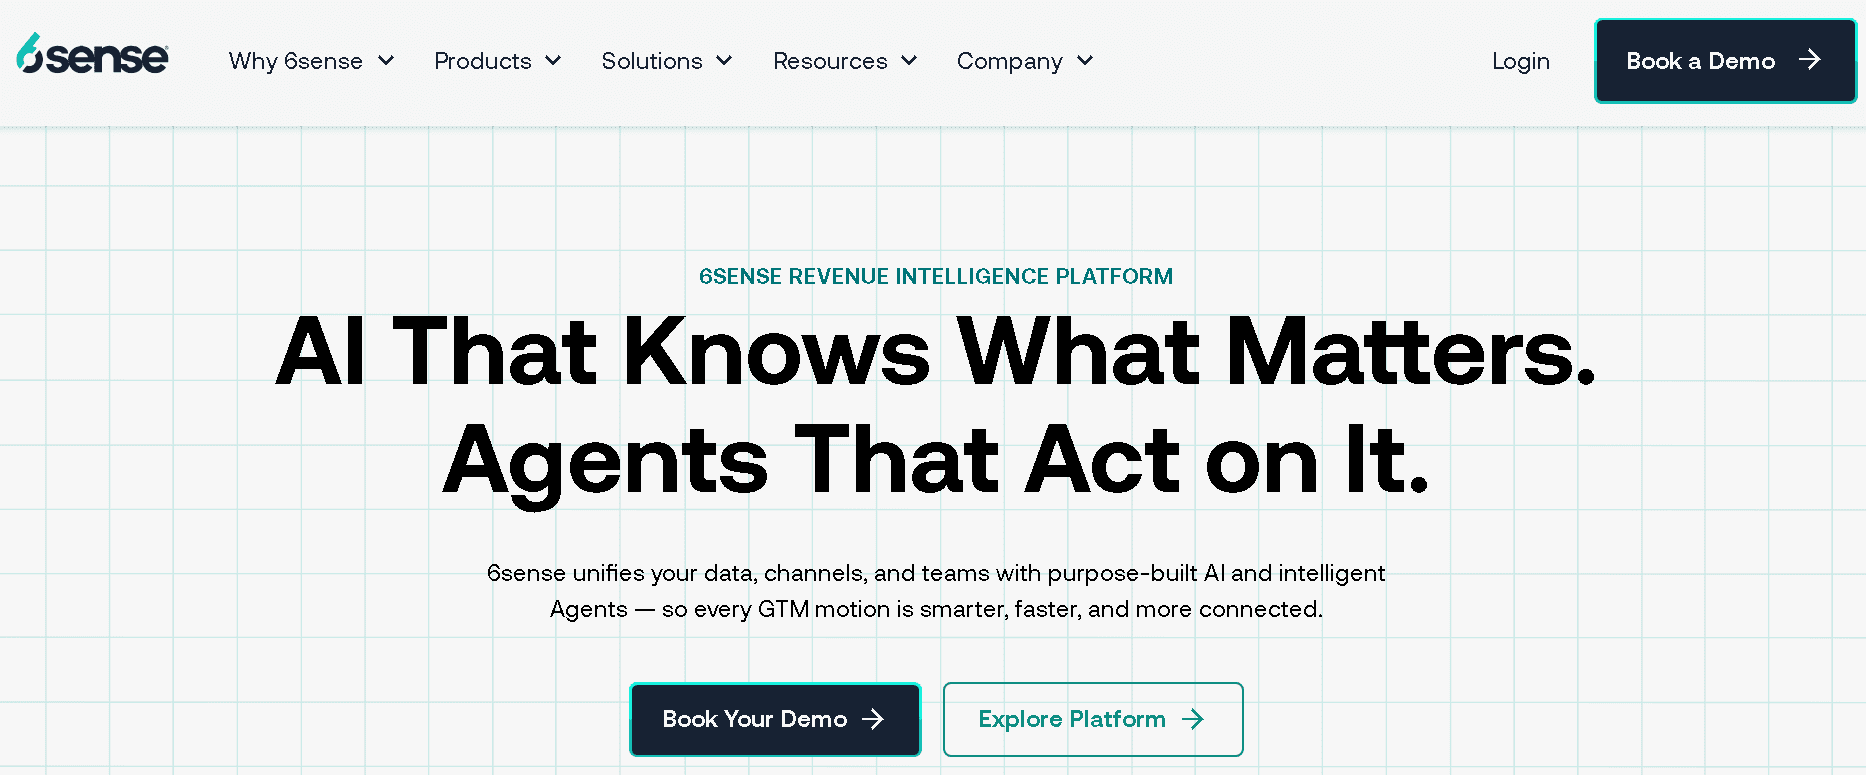
Task: Open the Company menu
Action: [1009, 61]
